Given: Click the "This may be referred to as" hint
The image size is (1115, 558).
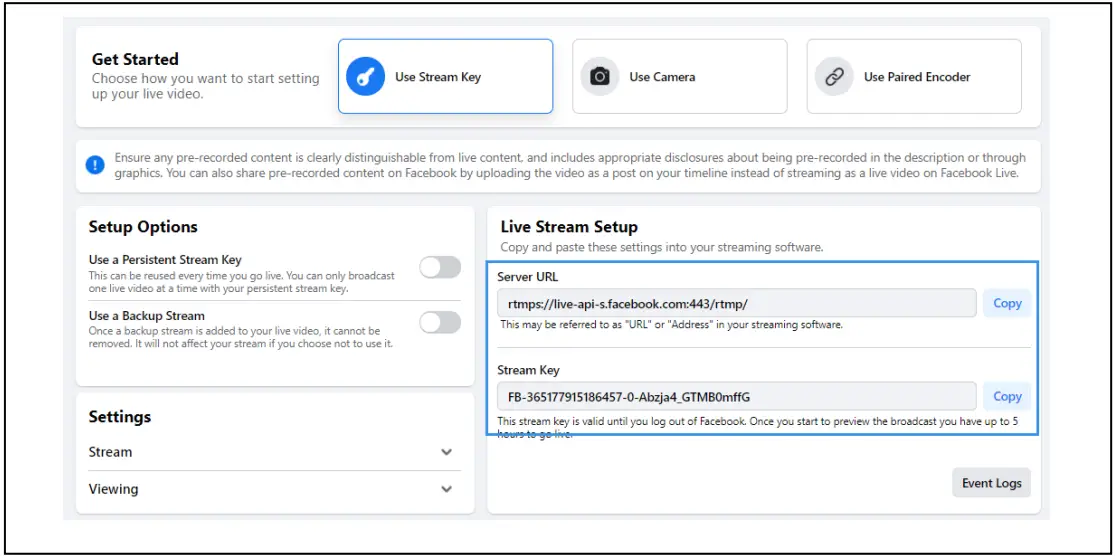Looking at the screenshot, I should [672, 325].
